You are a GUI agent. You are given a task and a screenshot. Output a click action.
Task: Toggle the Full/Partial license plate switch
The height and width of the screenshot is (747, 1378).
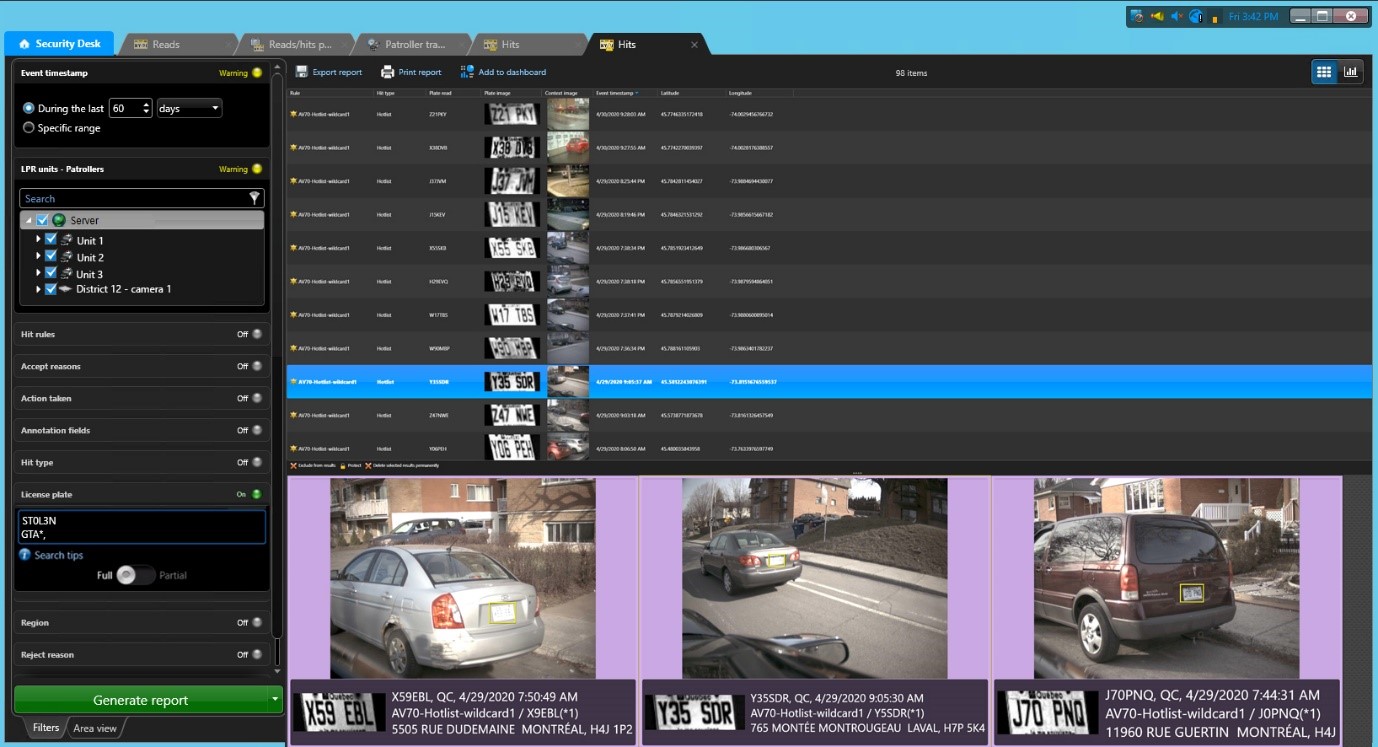click(x=135, y=575)
